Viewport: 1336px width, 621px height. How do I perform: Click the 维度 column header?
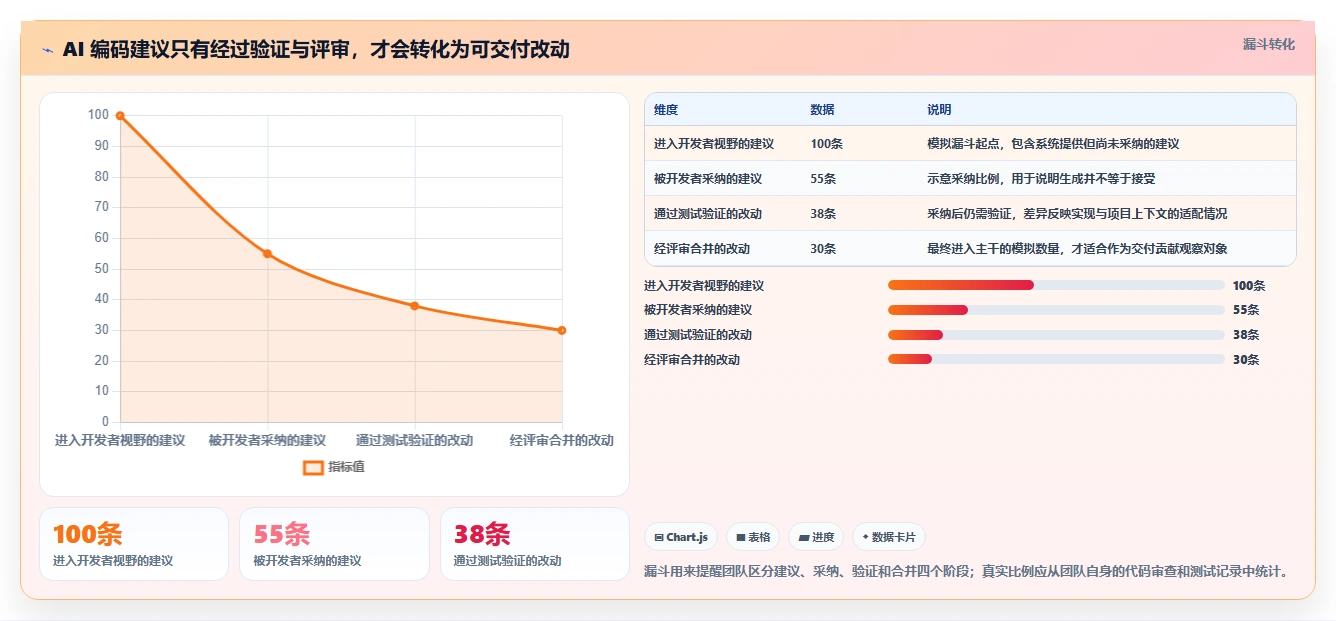click(x=666, y=110)
